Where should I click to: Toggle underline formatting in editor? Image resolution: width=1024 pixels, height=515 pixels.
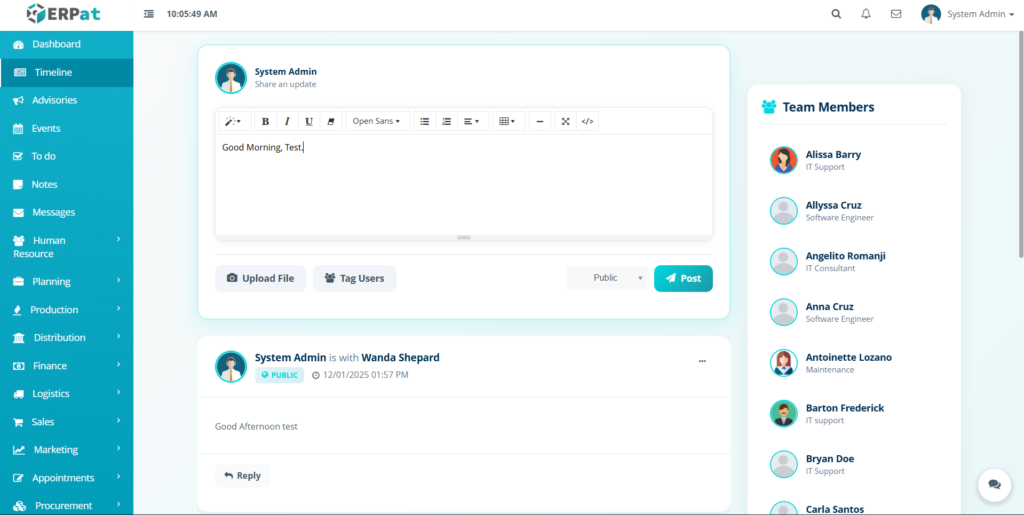pos(309,121)
